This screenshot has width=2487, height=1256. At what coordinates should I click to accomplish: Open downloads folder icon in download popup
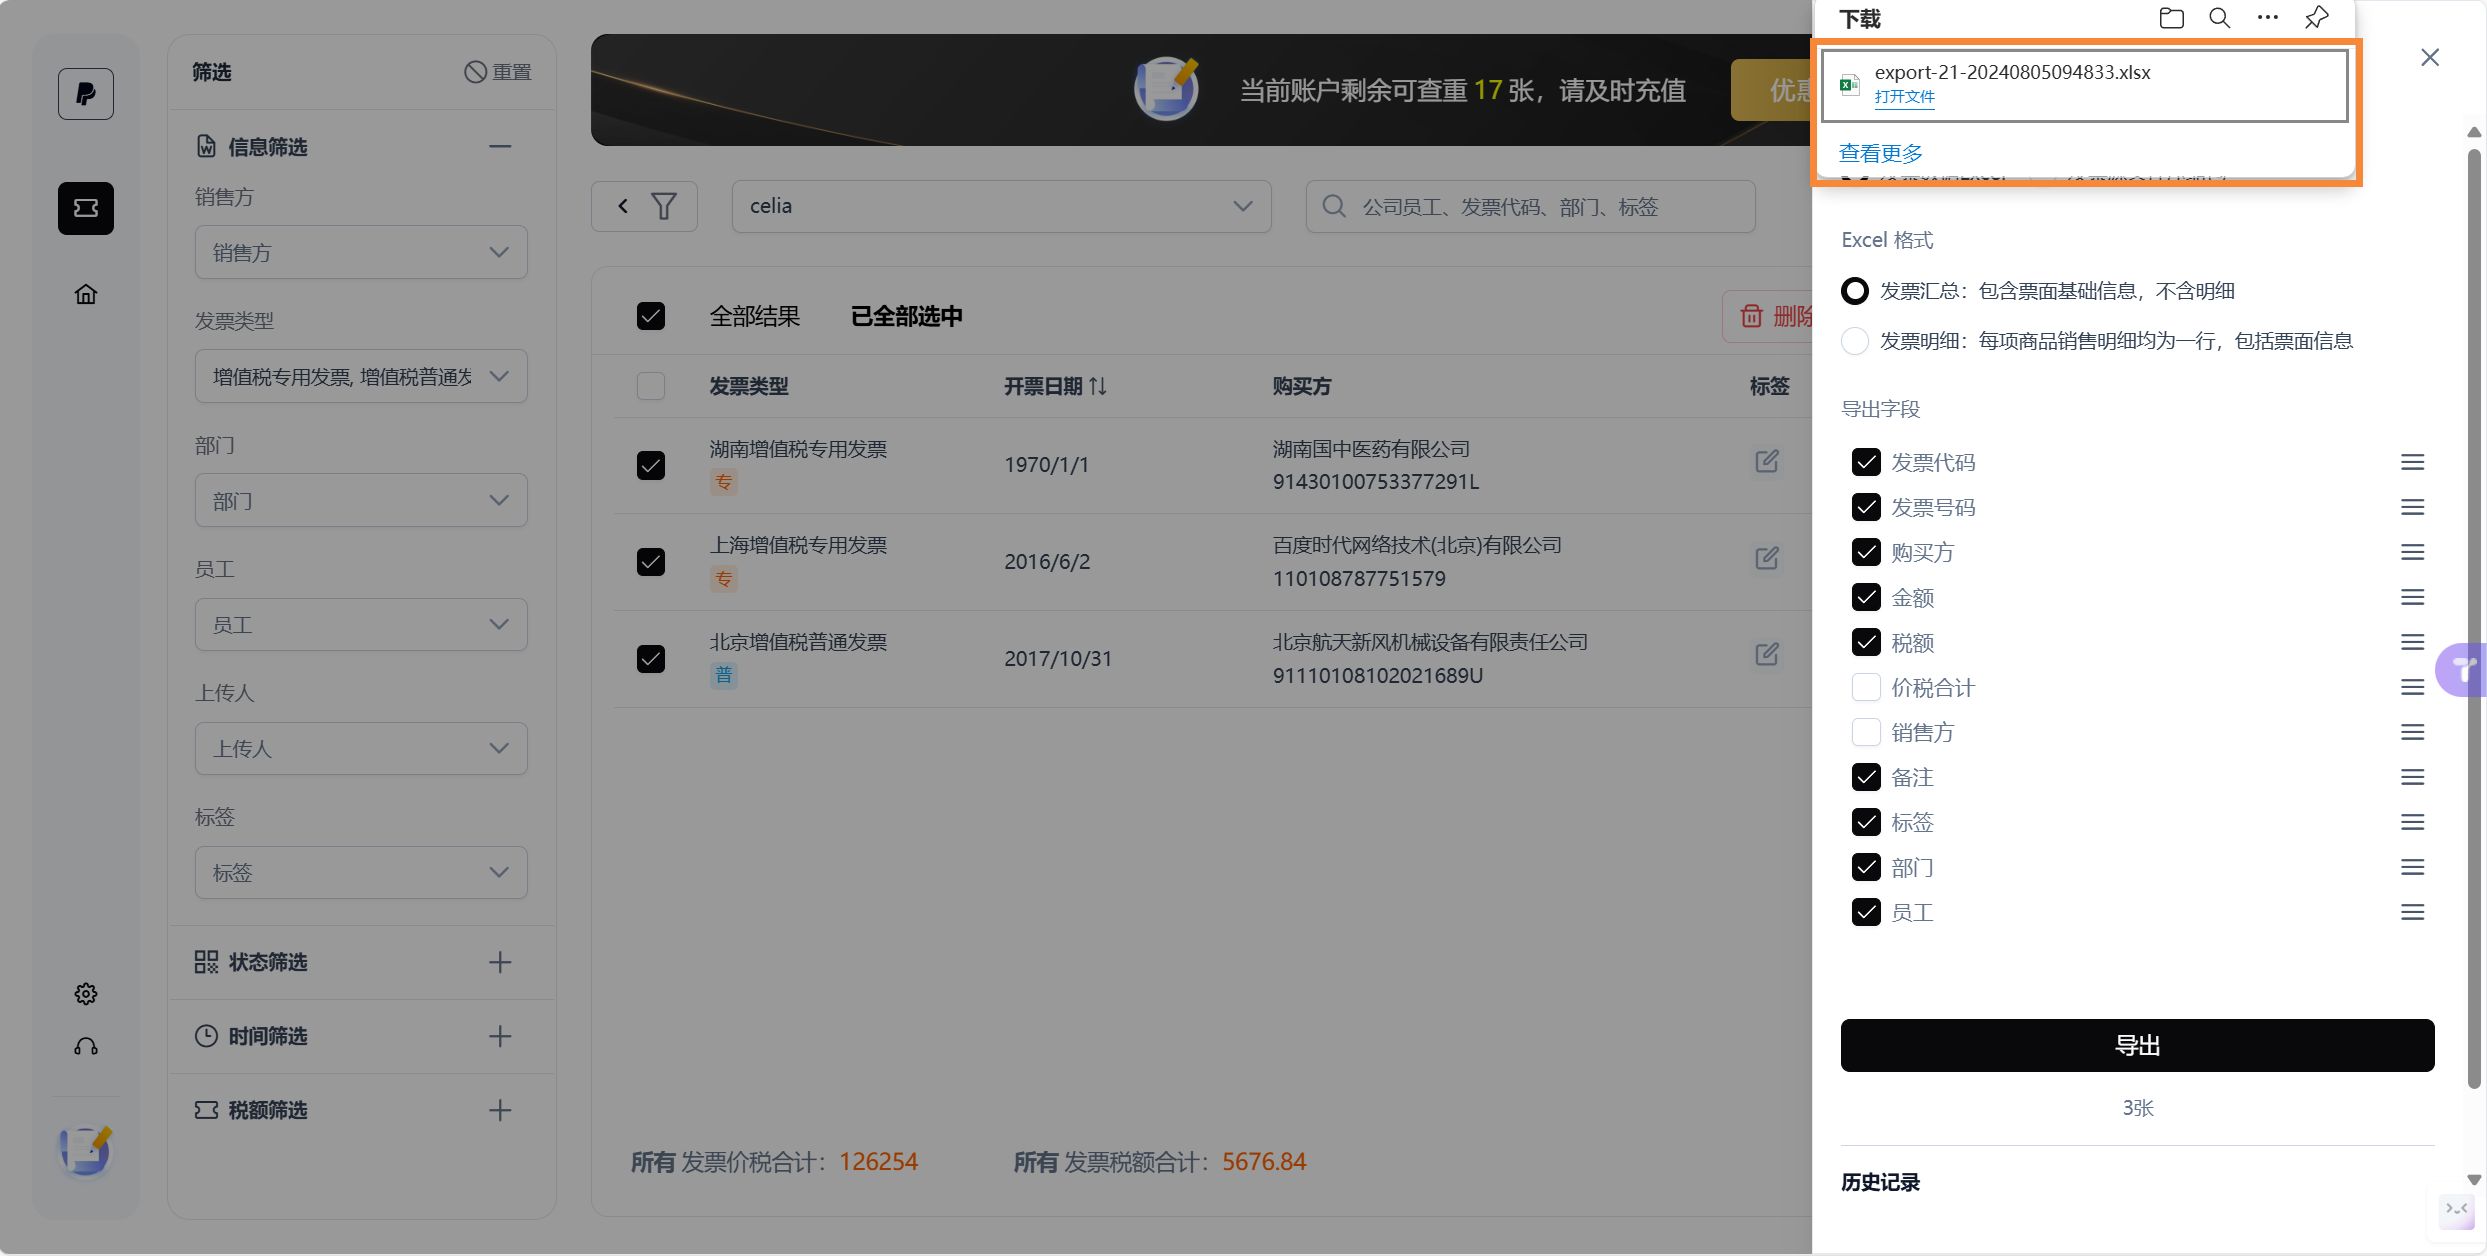coord(2171,18)
